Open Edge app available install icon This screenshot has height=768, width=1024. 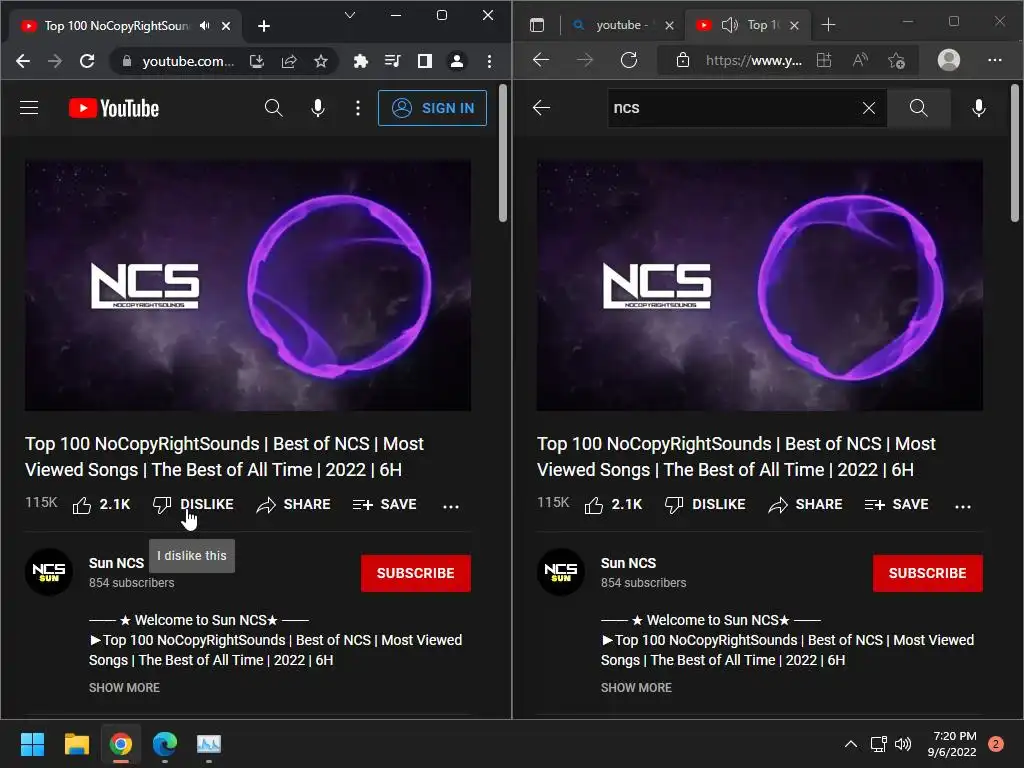point(824,61)
